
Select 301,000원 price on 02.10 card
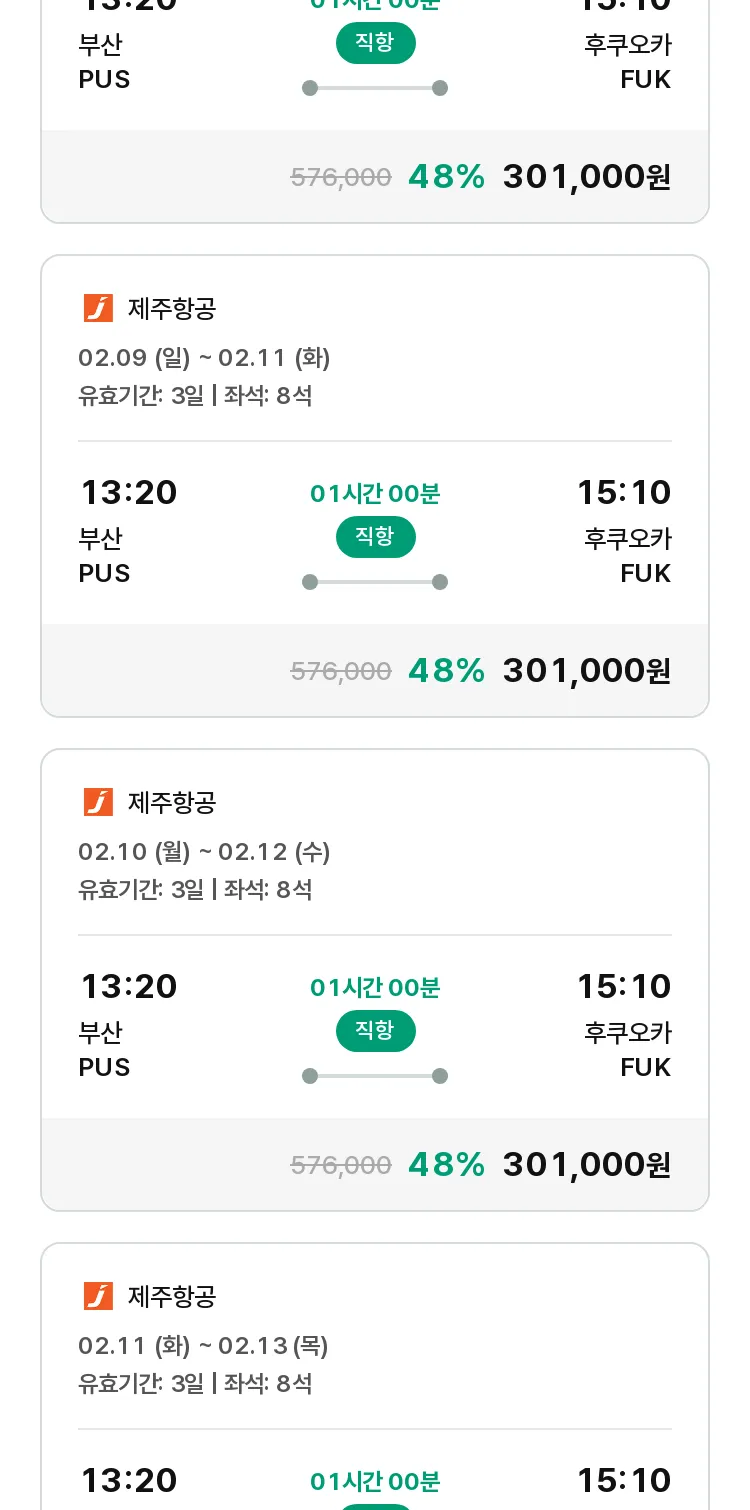587,1164
